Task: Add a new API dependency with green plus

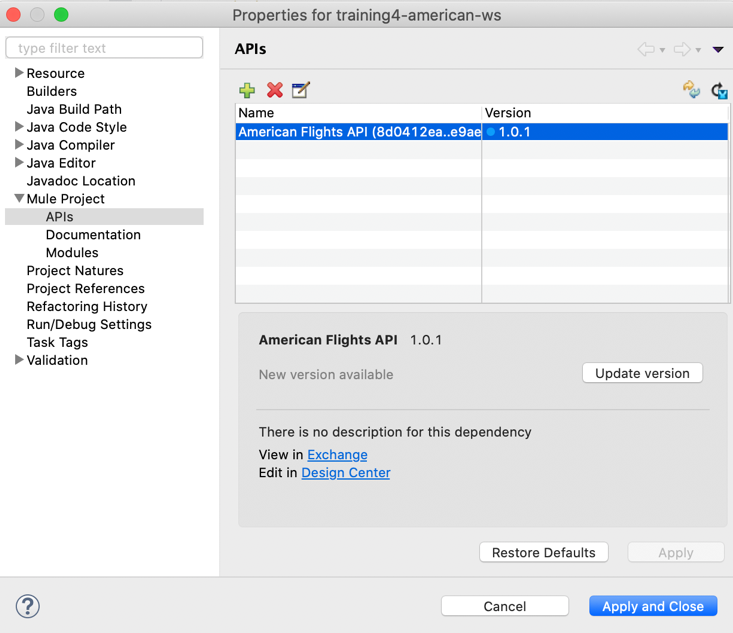Action: pyautogui.click(x=247, y=90)
